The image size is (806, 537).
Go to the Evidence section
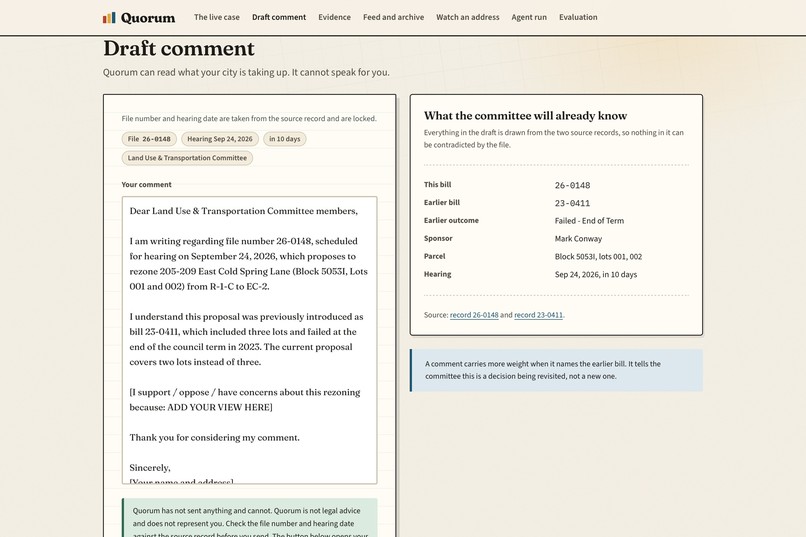point(334,17)
